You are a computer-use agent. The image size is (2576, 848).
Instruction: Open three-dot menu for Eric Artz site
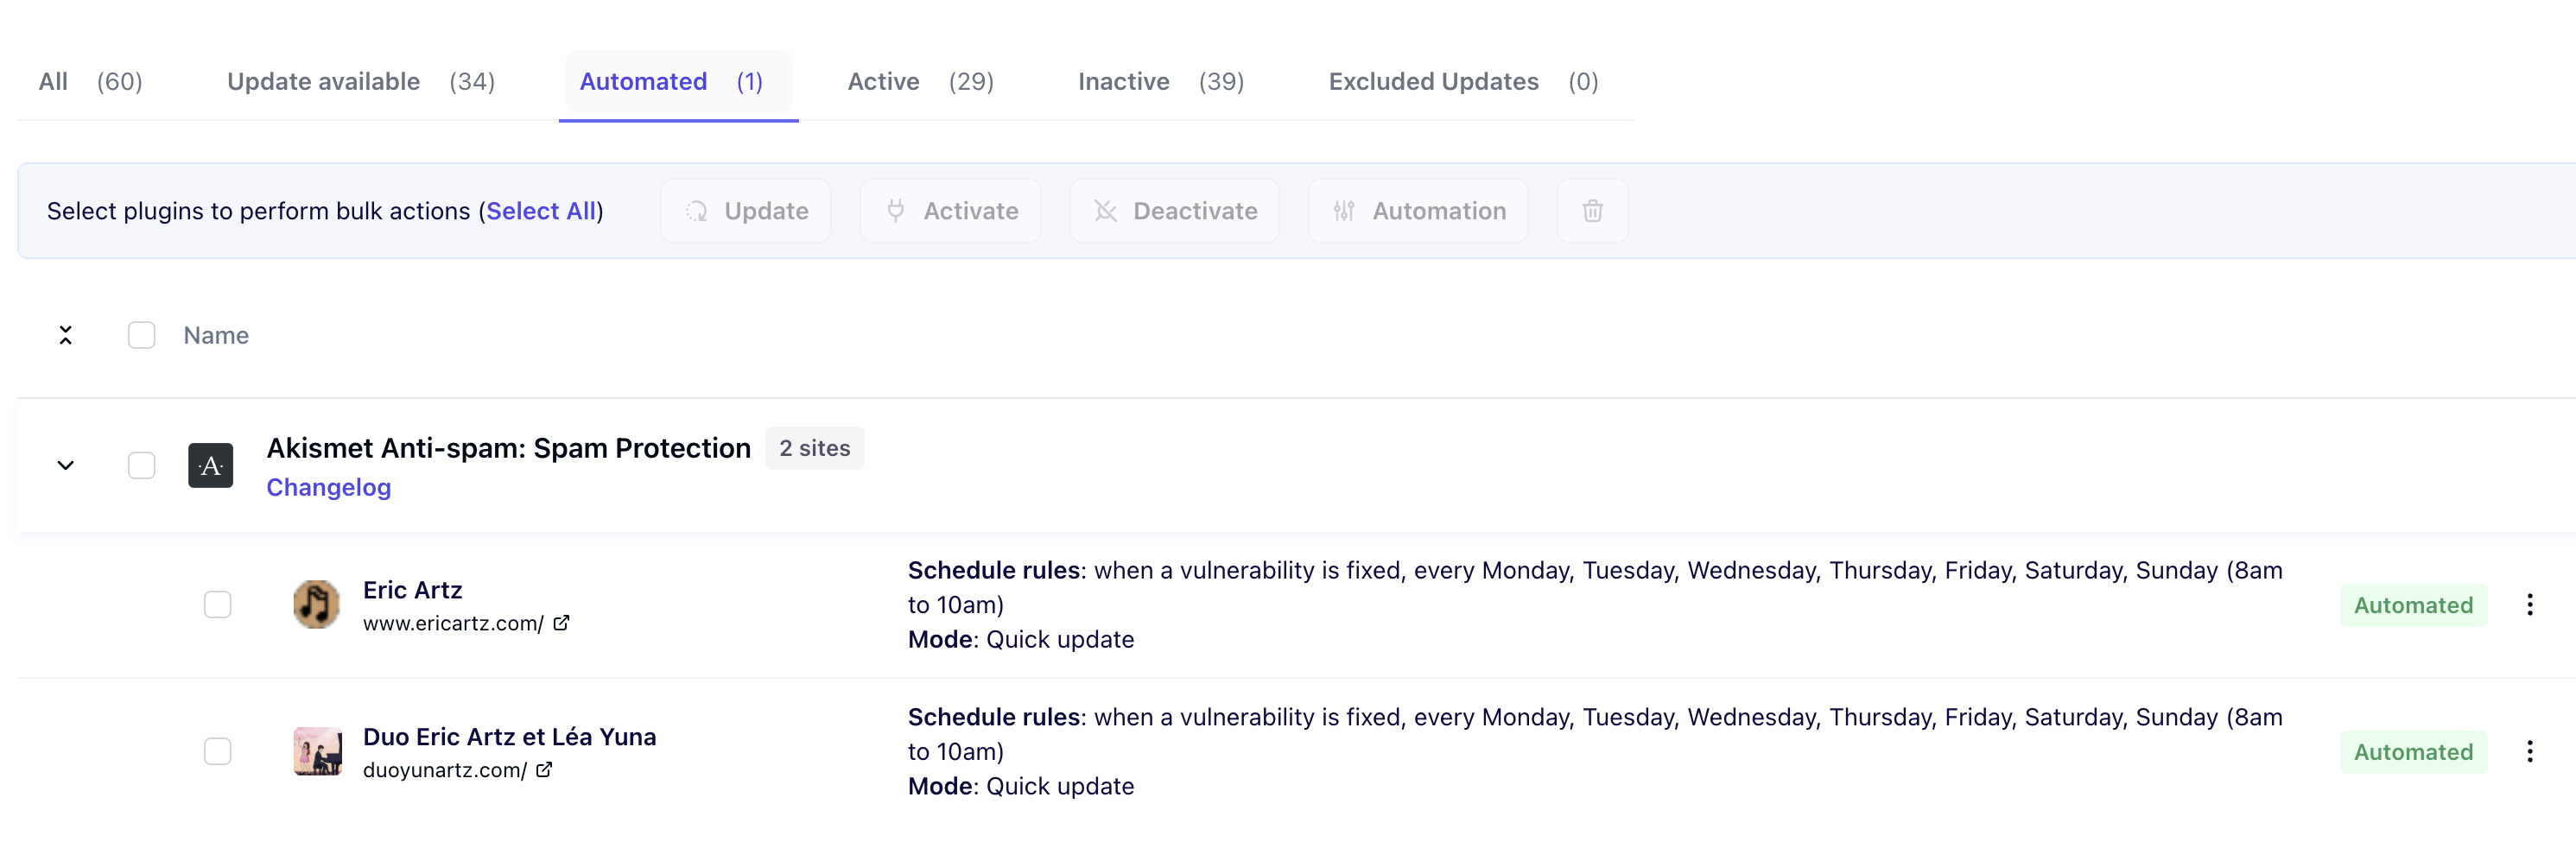(x=2529, y=605)
